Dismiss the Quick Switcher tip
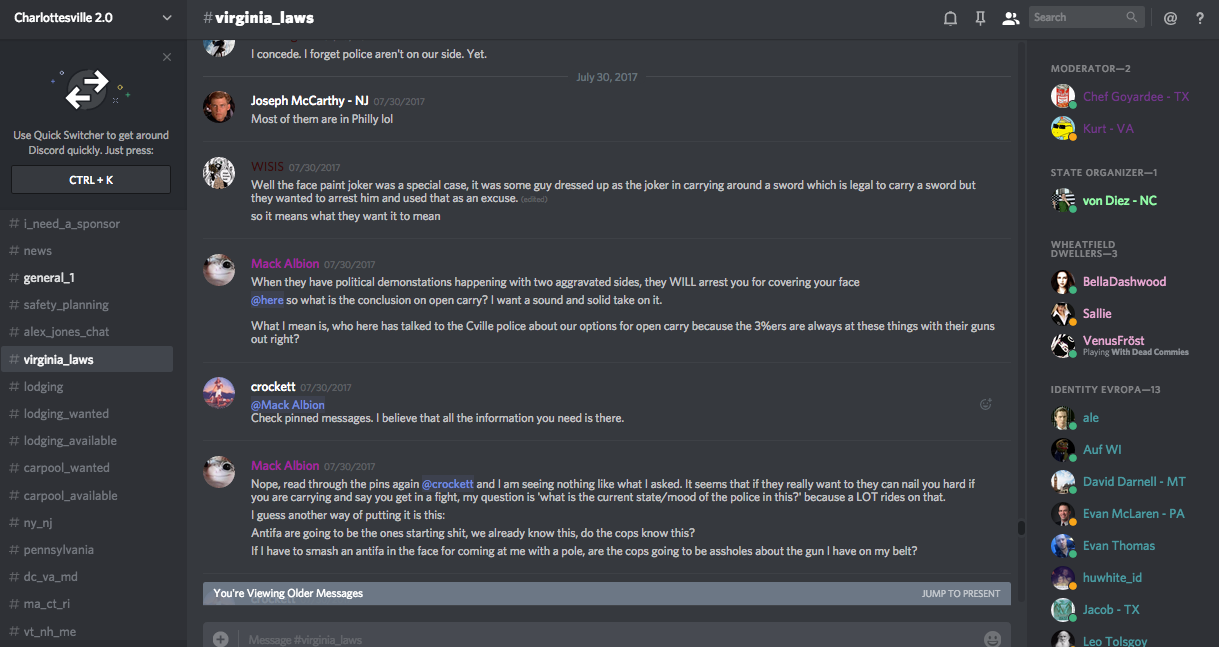This screenshot has width=1219, height=647. point(167,57)
